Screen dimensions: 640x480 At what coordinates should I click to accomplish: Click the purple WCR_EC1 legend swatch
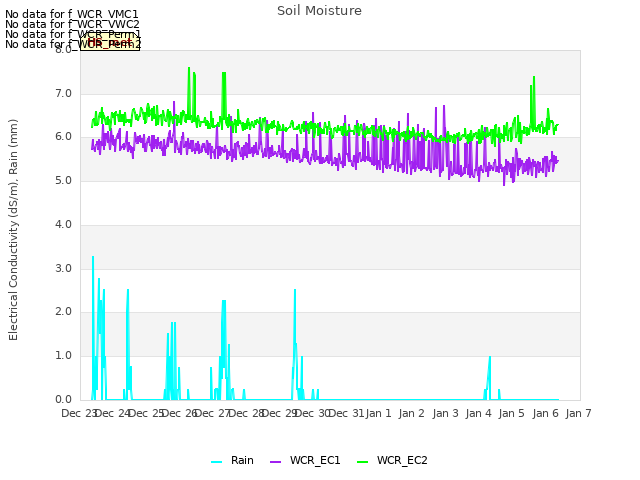276,462
